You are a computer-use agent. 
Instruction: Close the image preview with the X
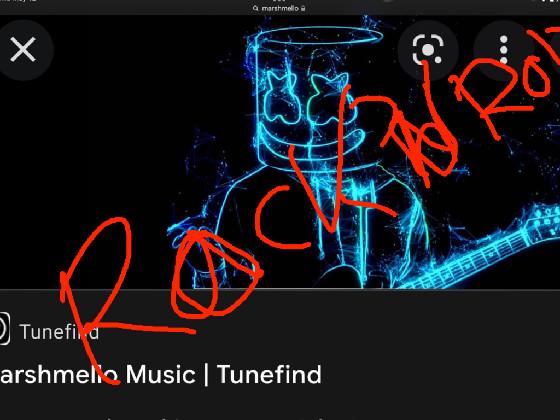pyautogui.click(x=23, y=50)
